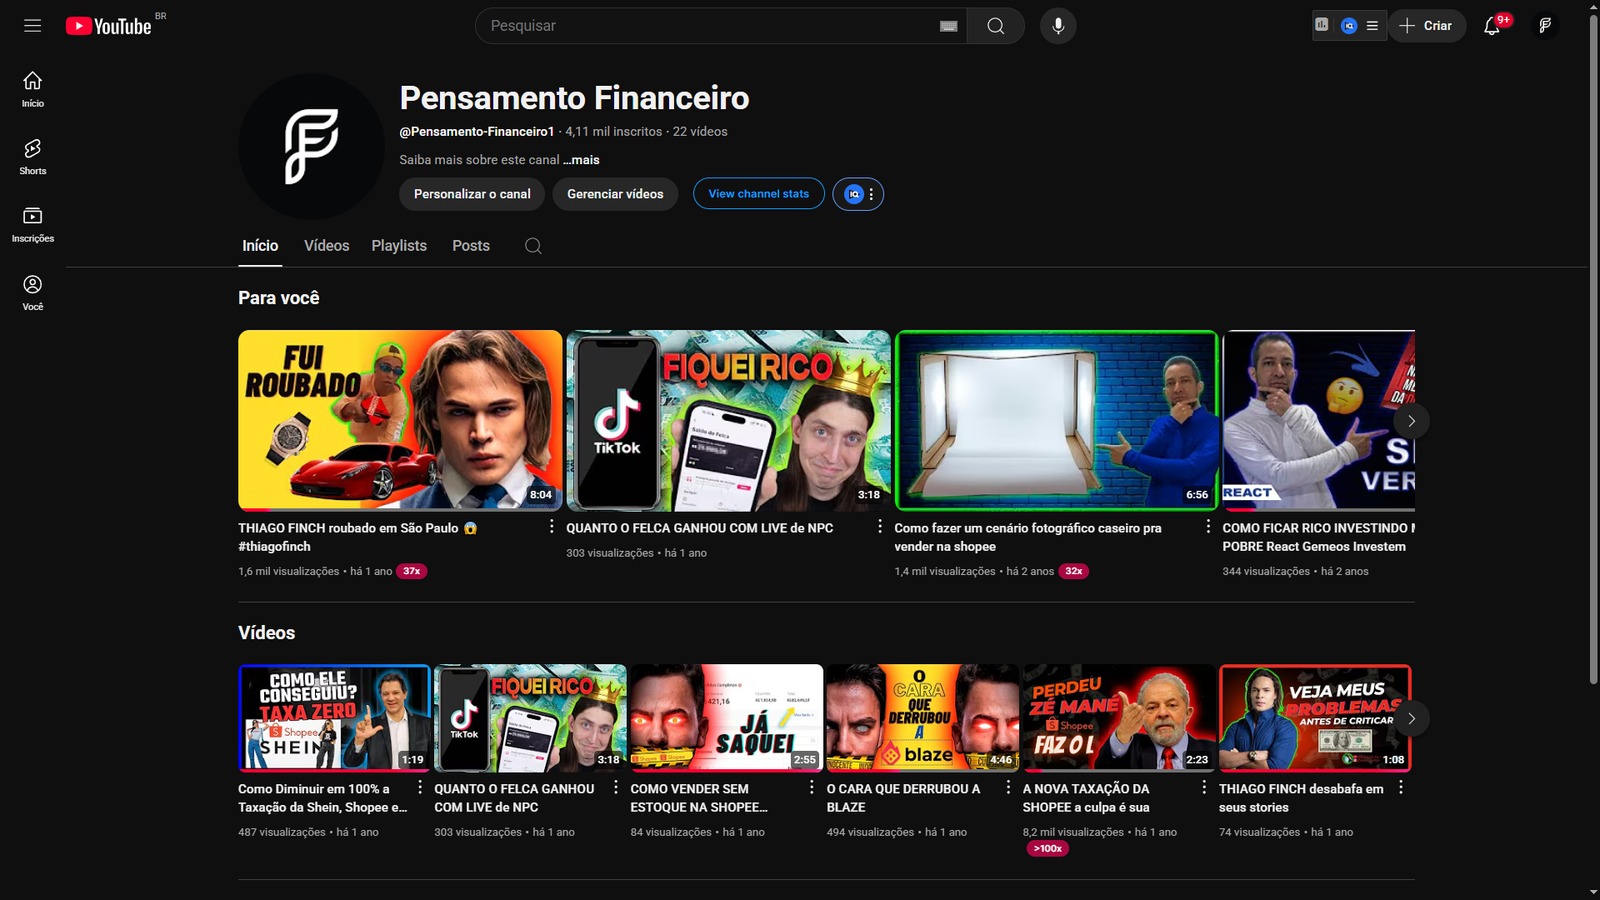This screenshot has width=1600, height=900.
Task: Open options for COMO VENDER SEM ESTOQUE video
Action: 811,787
